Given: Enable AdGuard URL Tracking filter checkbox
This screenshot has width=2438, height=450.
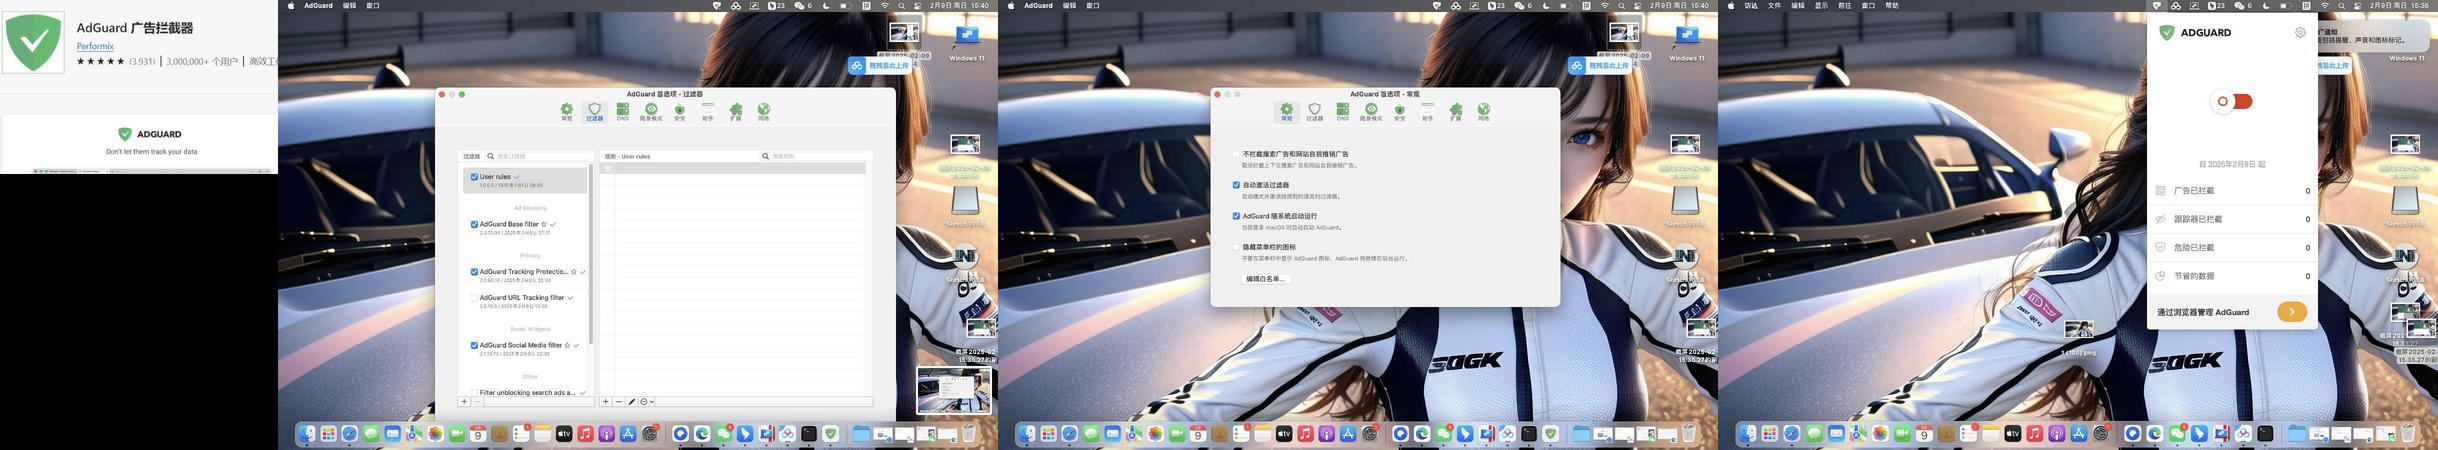Looking at the screenshot, I should click(x=474, y=298).
